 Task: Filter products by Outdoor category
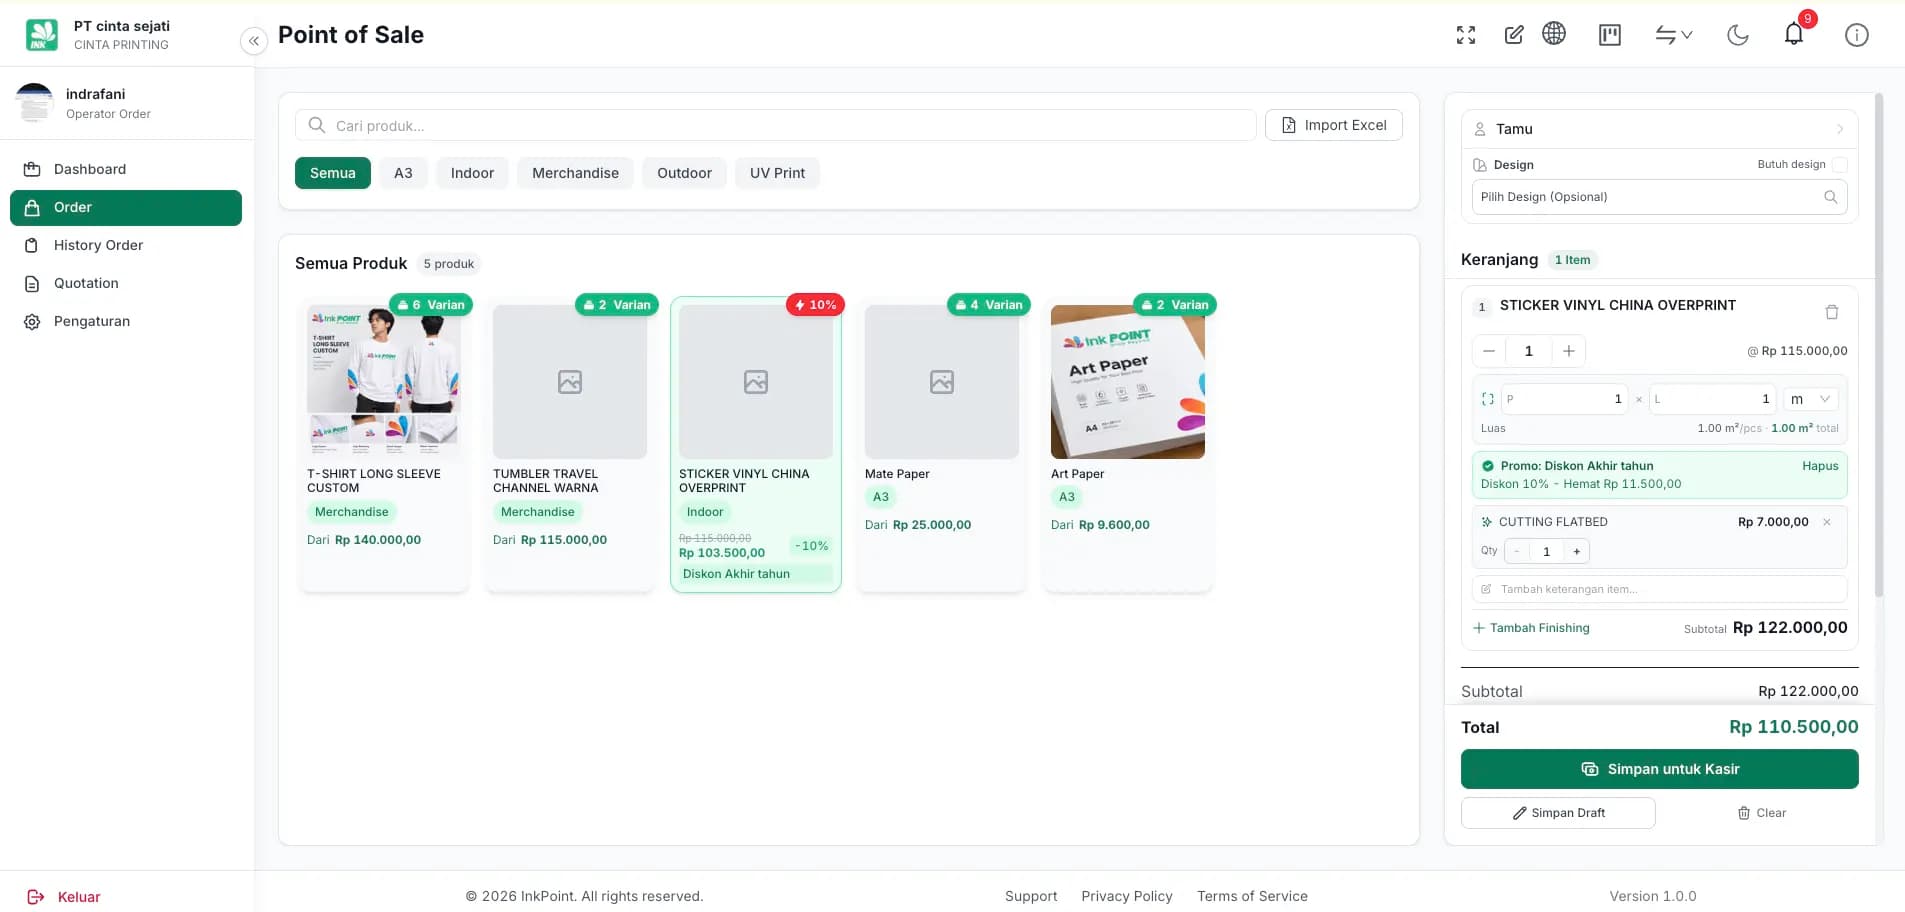coord(684,173)
